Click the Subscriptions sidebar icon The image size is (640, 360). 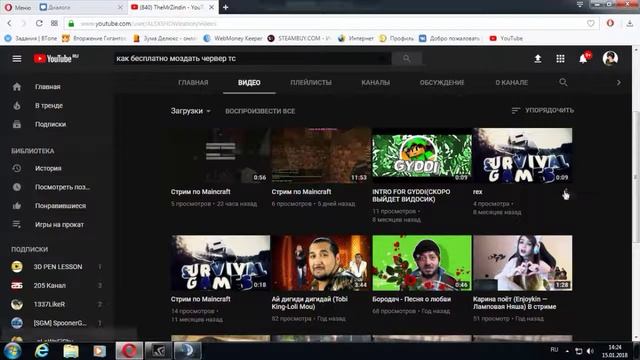coord(17,124)
